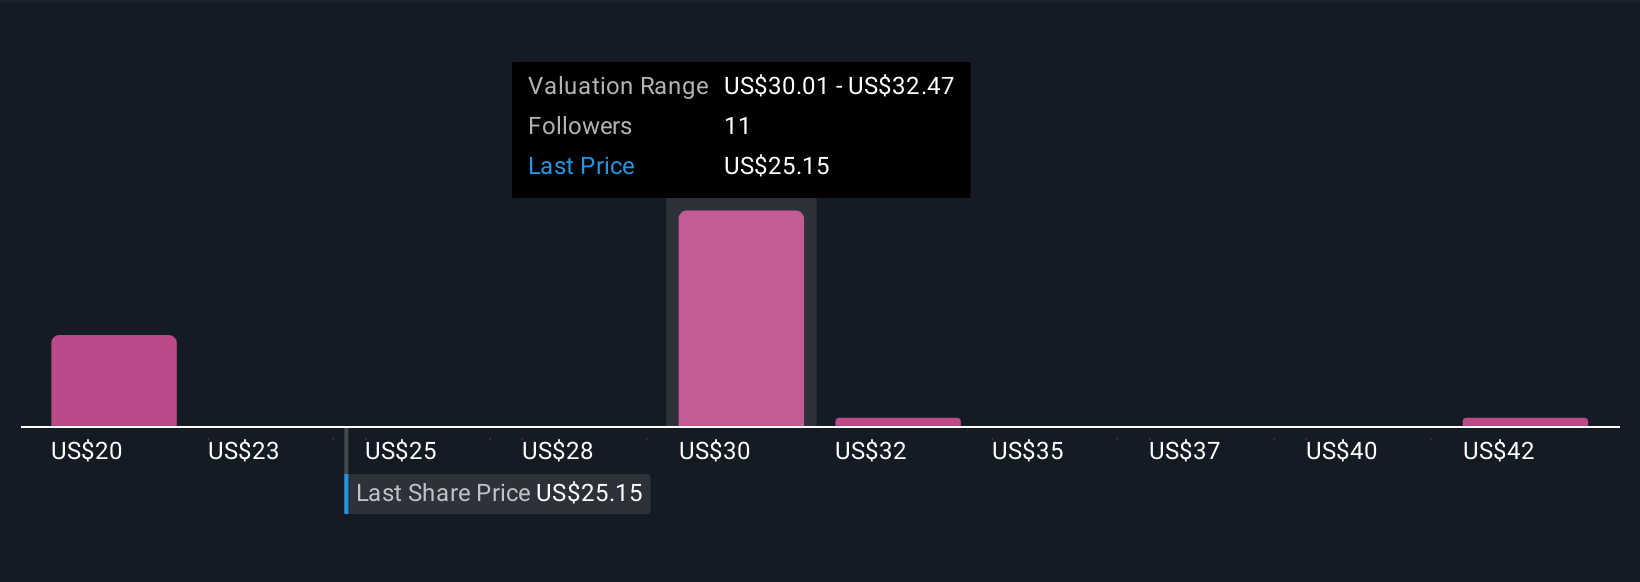
Task: Select the pink bar at US$20
Action: (114, 381)
